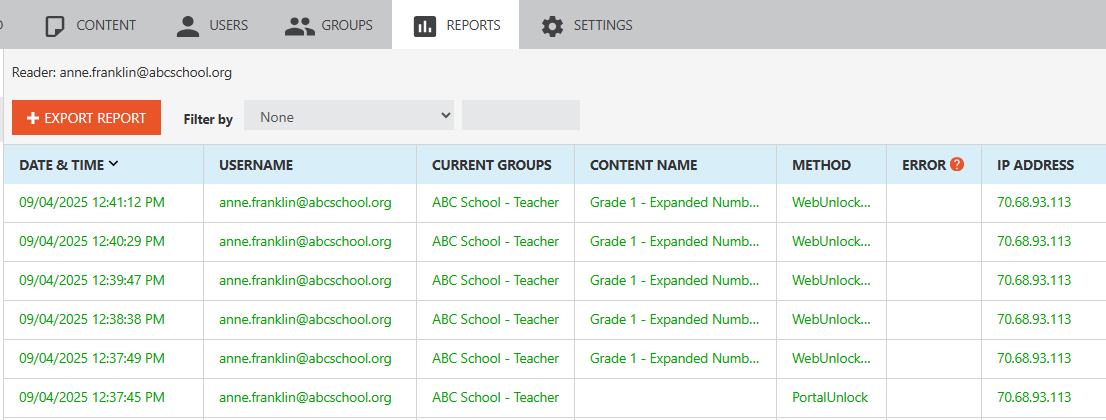1106x420 pixels.
Task: Click username in the 12:37:45 PM row
Action: coord(305,397)
